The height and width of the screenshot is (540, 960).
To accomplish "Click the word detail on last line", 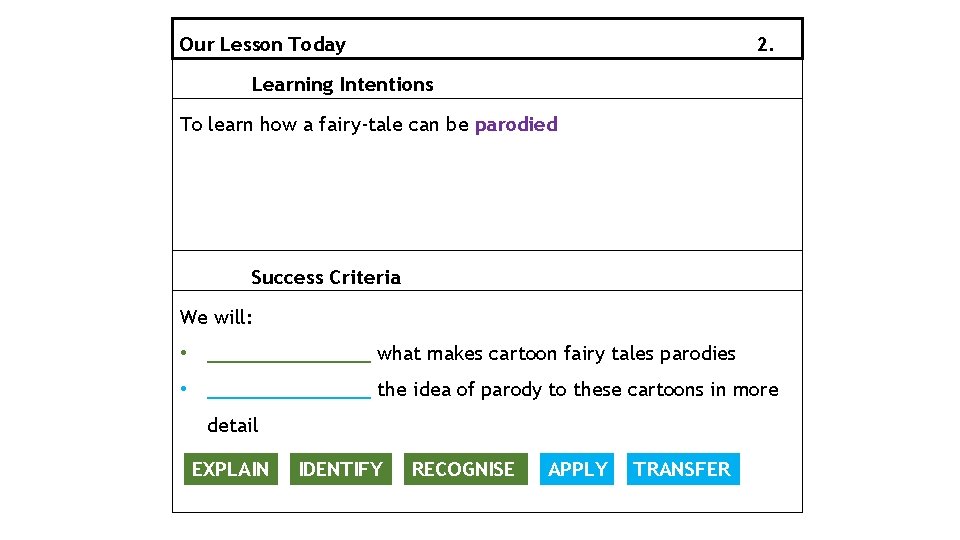I will (233, 425).
